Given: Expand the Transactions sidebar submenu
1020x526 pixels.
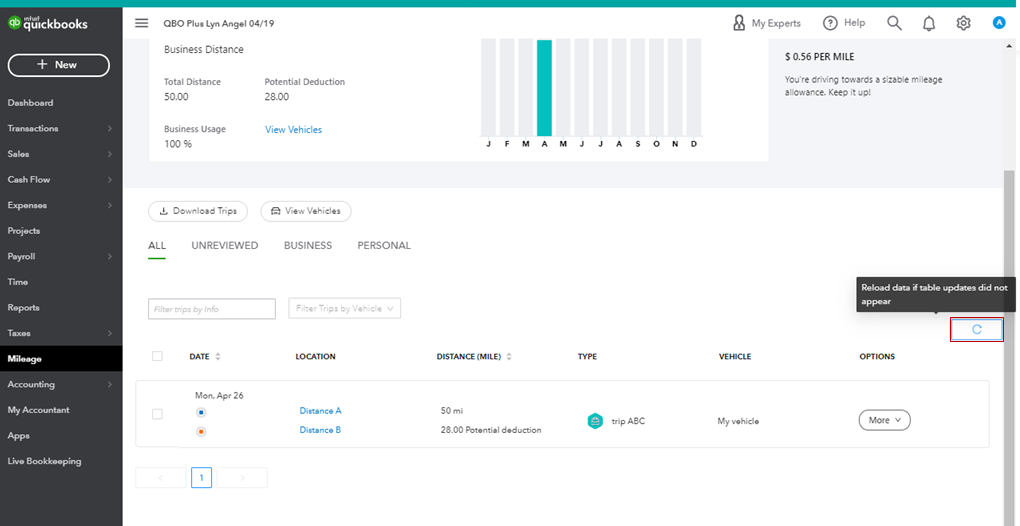Looking at the screenshot, I should [x=109, y=129].
